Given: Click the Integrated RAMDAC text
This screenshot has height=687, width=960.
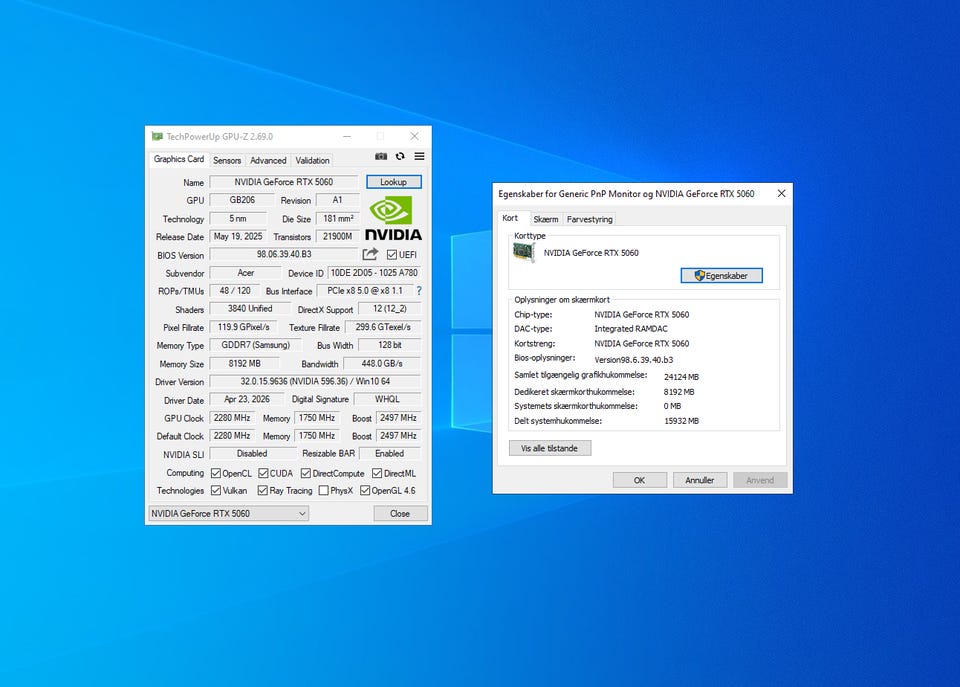Looking at the screenshot, I should point(631,329).
